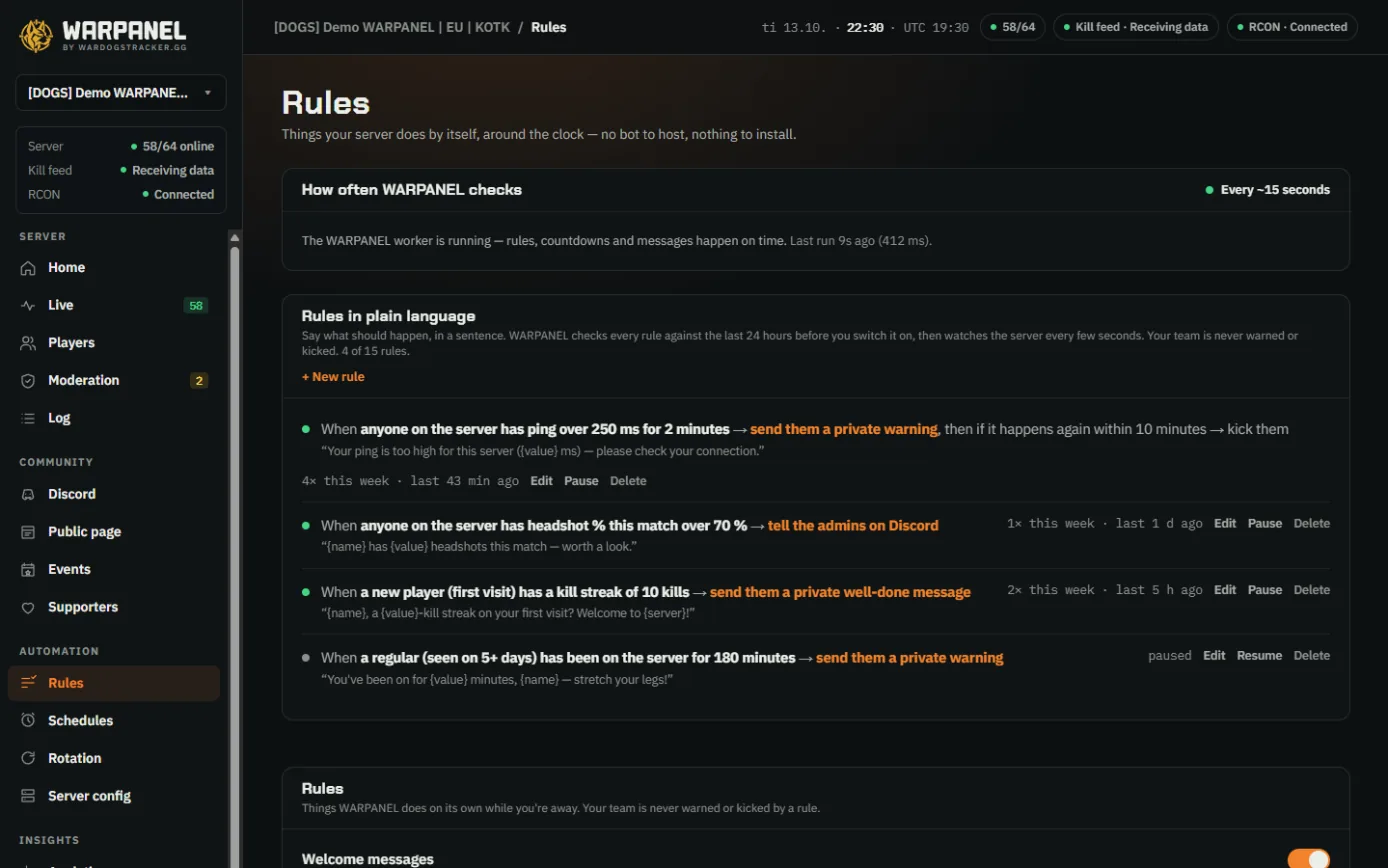Click the breadcrumb server name [DOGS] Demo WARPANEL

click(x=392, y=27)
